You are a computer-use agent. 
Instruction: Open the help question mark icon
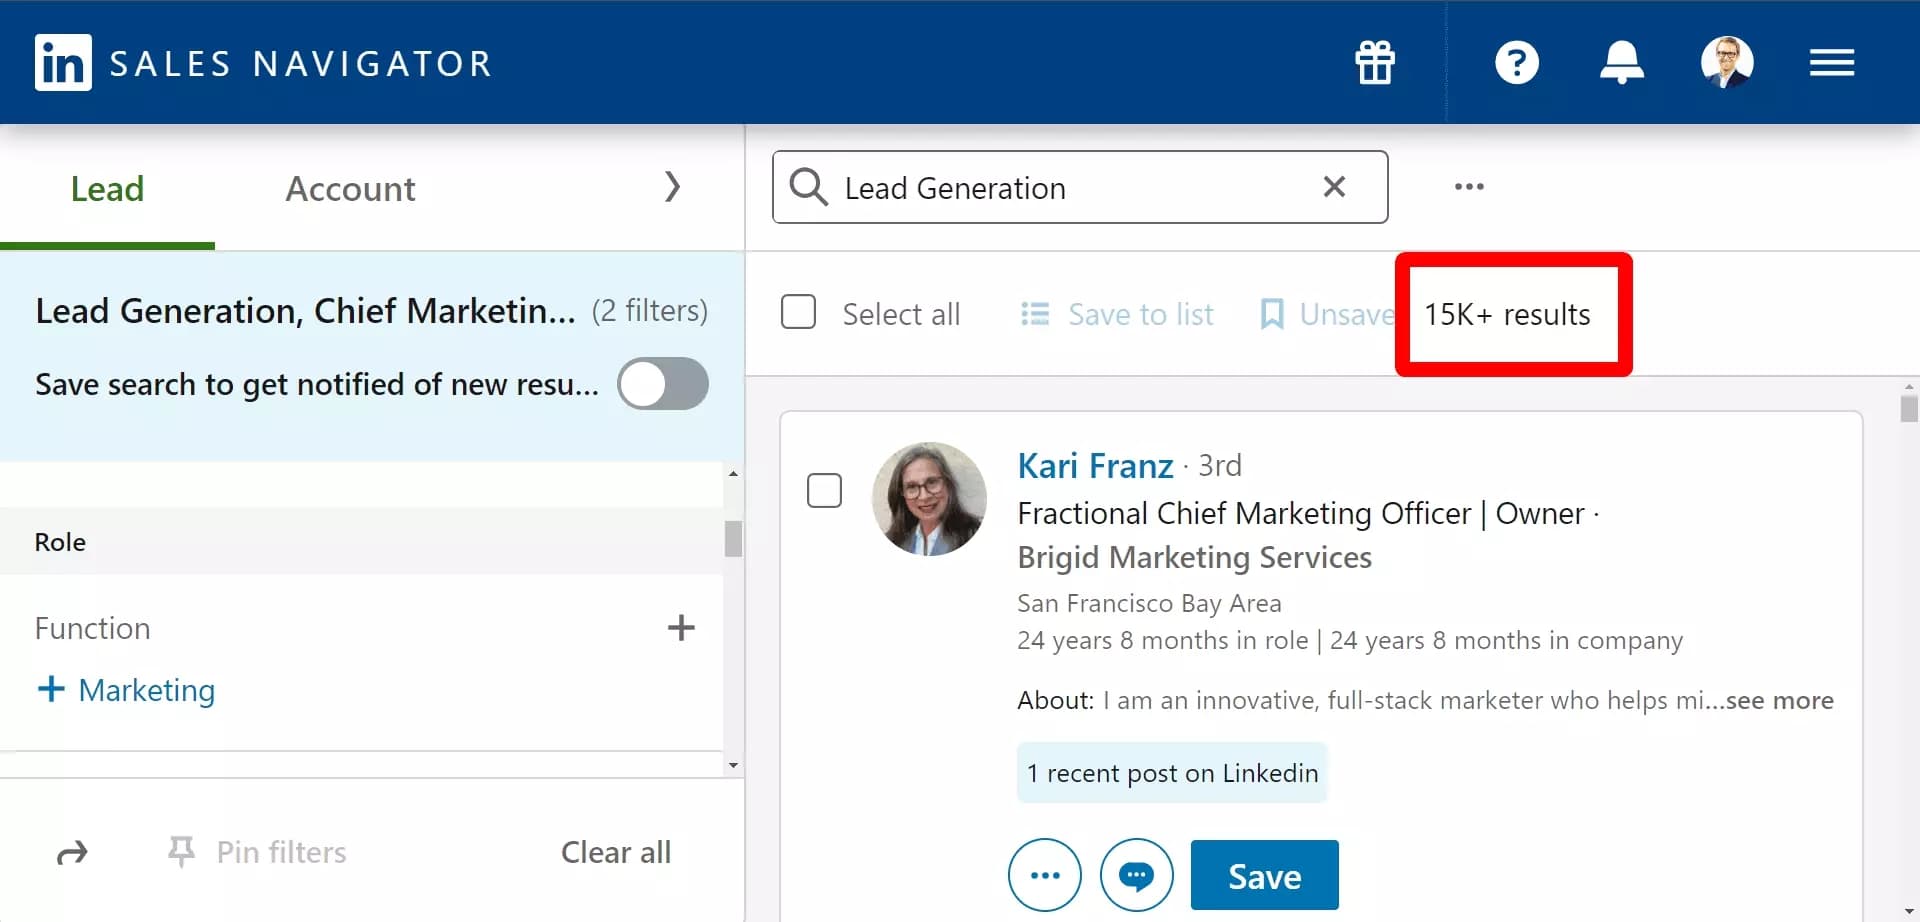(1517, 63)
